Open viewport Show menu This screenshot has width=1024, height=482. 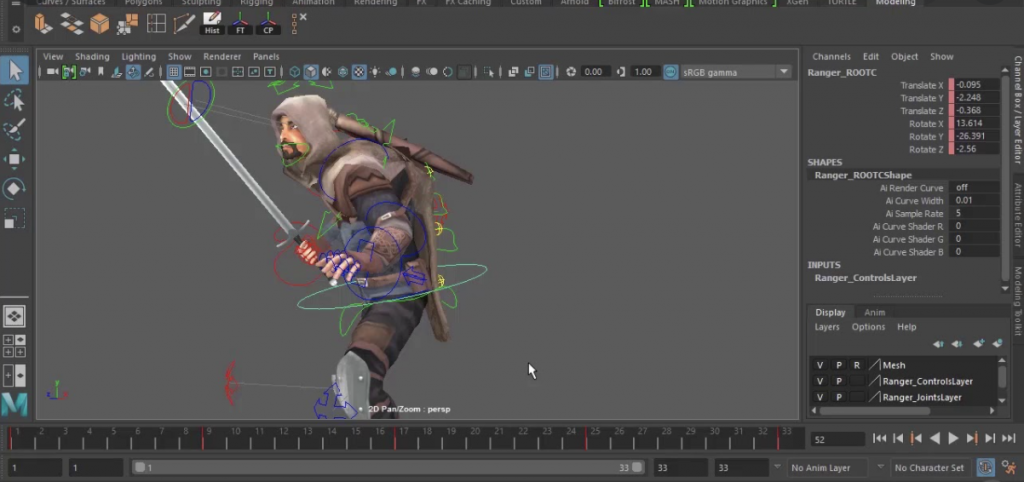coord(180,57)
